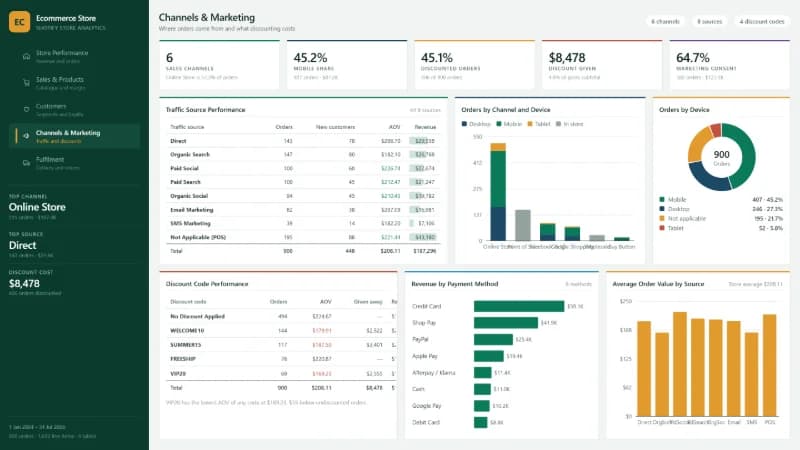Click the Traffic source column header
Image resolution: width=800 pixels, height=450 pixels.
click(187, 127)
